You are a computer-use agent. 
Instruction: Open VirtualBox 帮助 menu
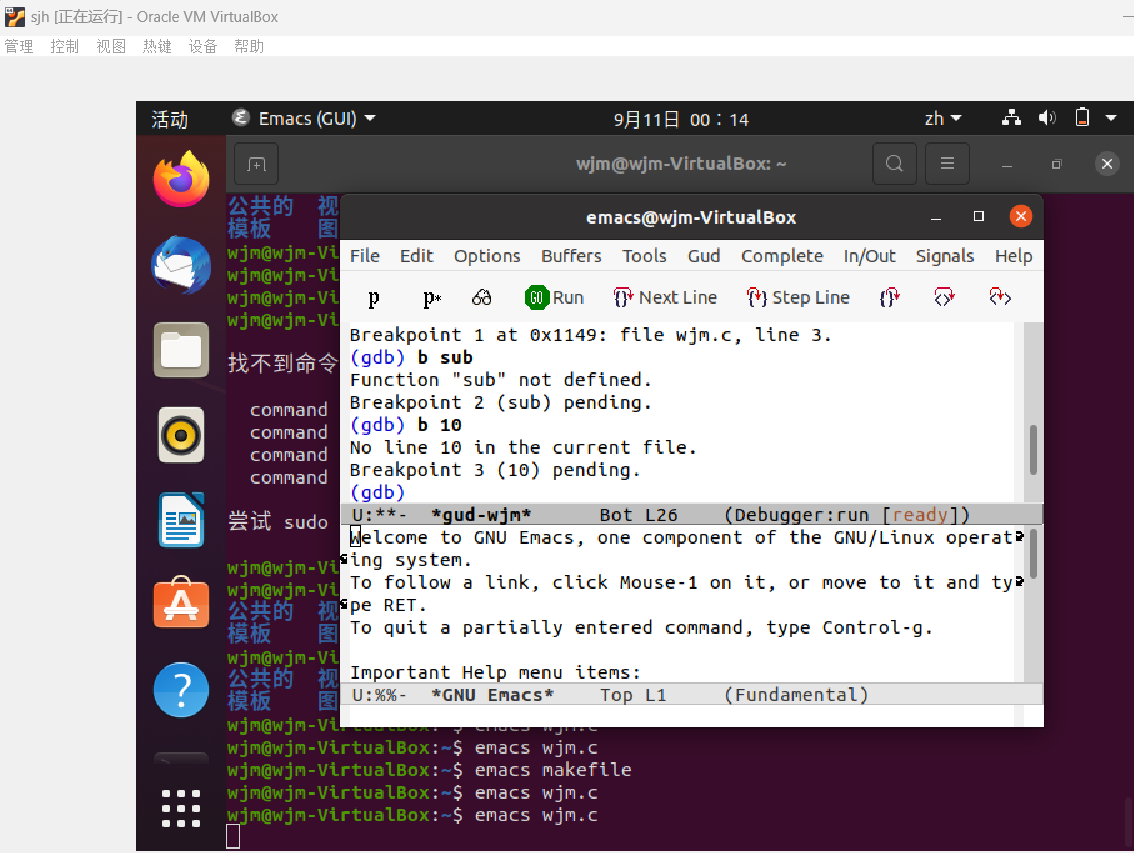249,46
